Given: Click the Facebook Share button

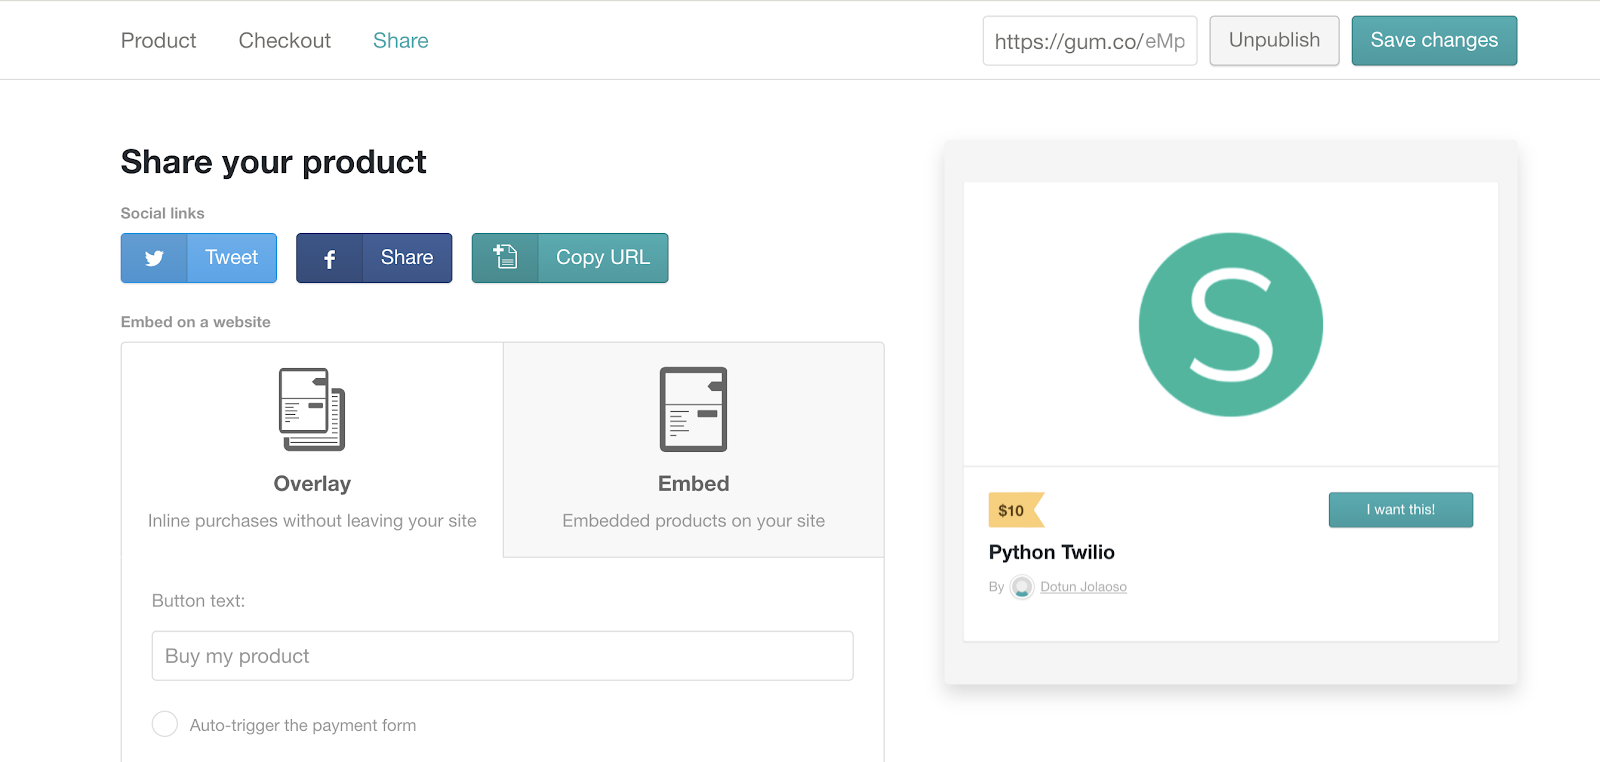Looking at the screenshot, I should click(x=374, y=258).
